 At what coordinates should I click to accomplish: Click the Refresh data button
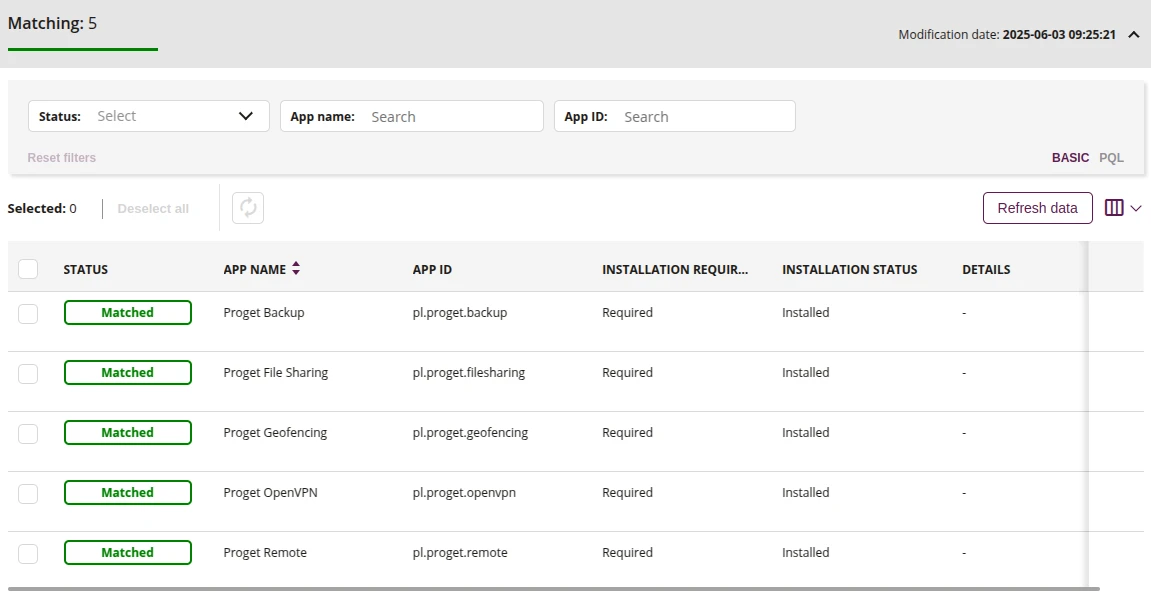click(1037, 208)
